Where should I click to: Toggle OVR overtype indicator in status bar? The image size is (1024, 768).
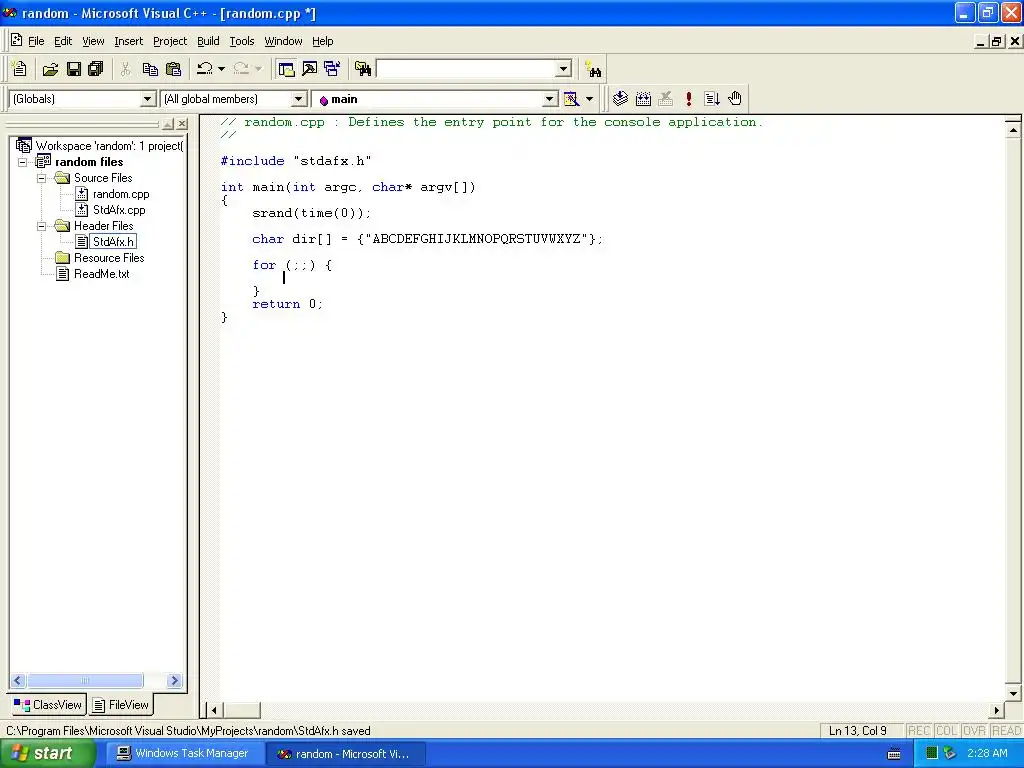(974, 731)
